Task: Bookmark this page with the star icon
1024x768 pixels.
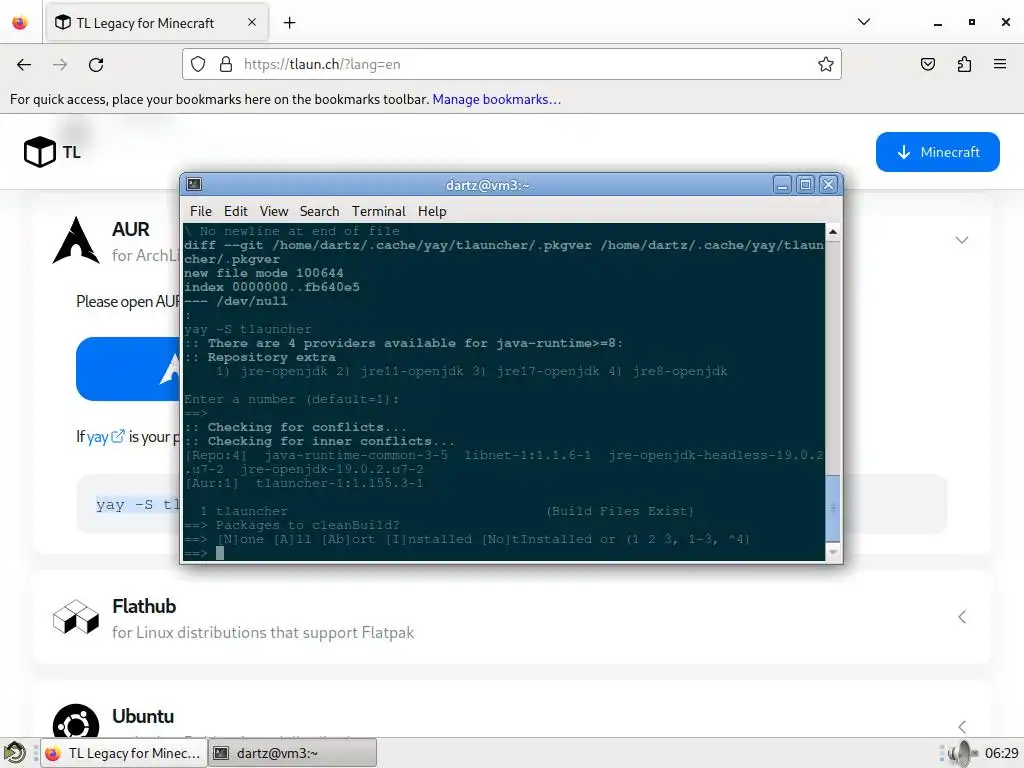Action: click(x=825, y=64)
